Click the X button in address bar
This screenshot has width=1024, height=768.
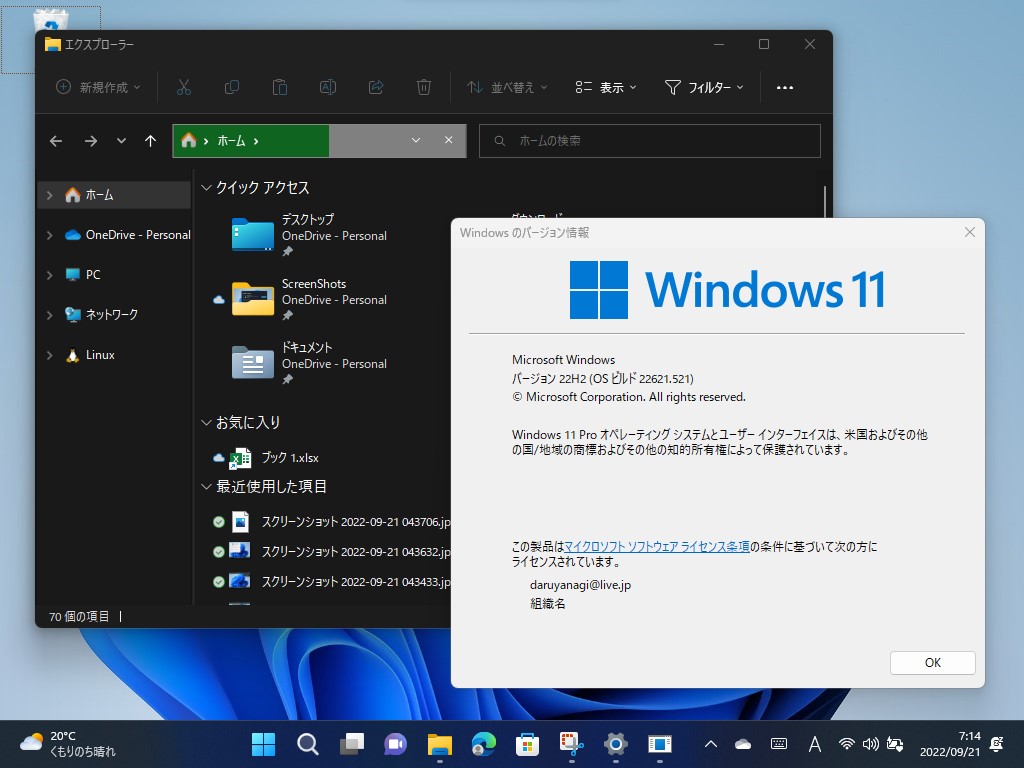(449, 140)
